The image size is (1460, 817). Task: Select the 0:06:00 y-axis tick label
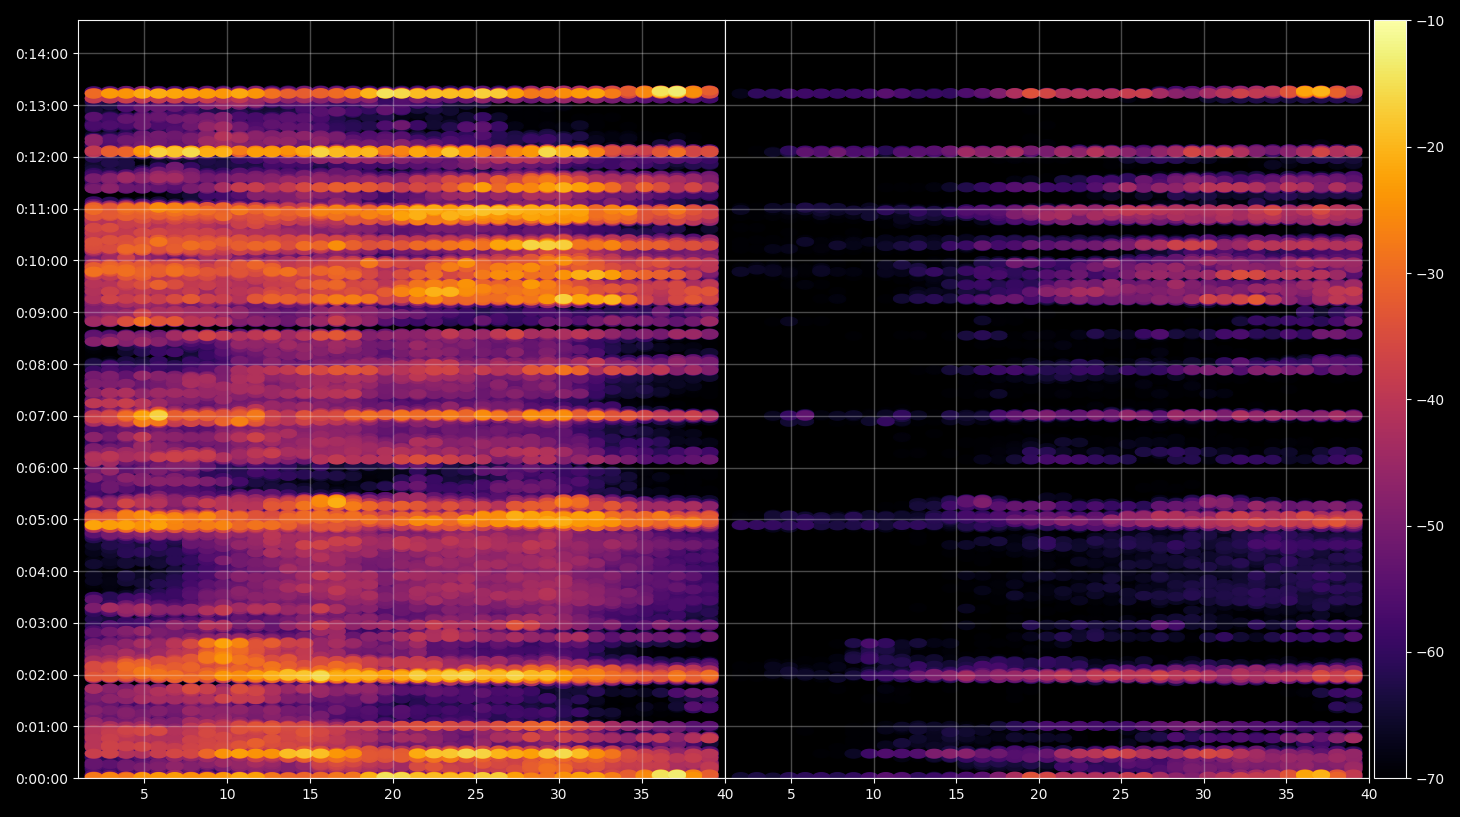[x=42, y=468]
